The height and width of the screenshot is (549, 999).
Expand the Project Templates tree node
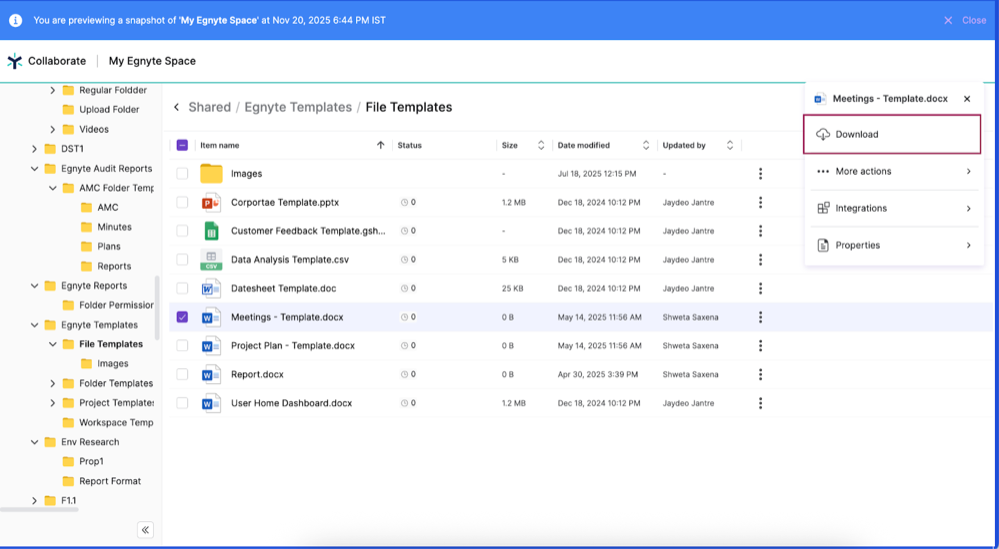point(53,403)
